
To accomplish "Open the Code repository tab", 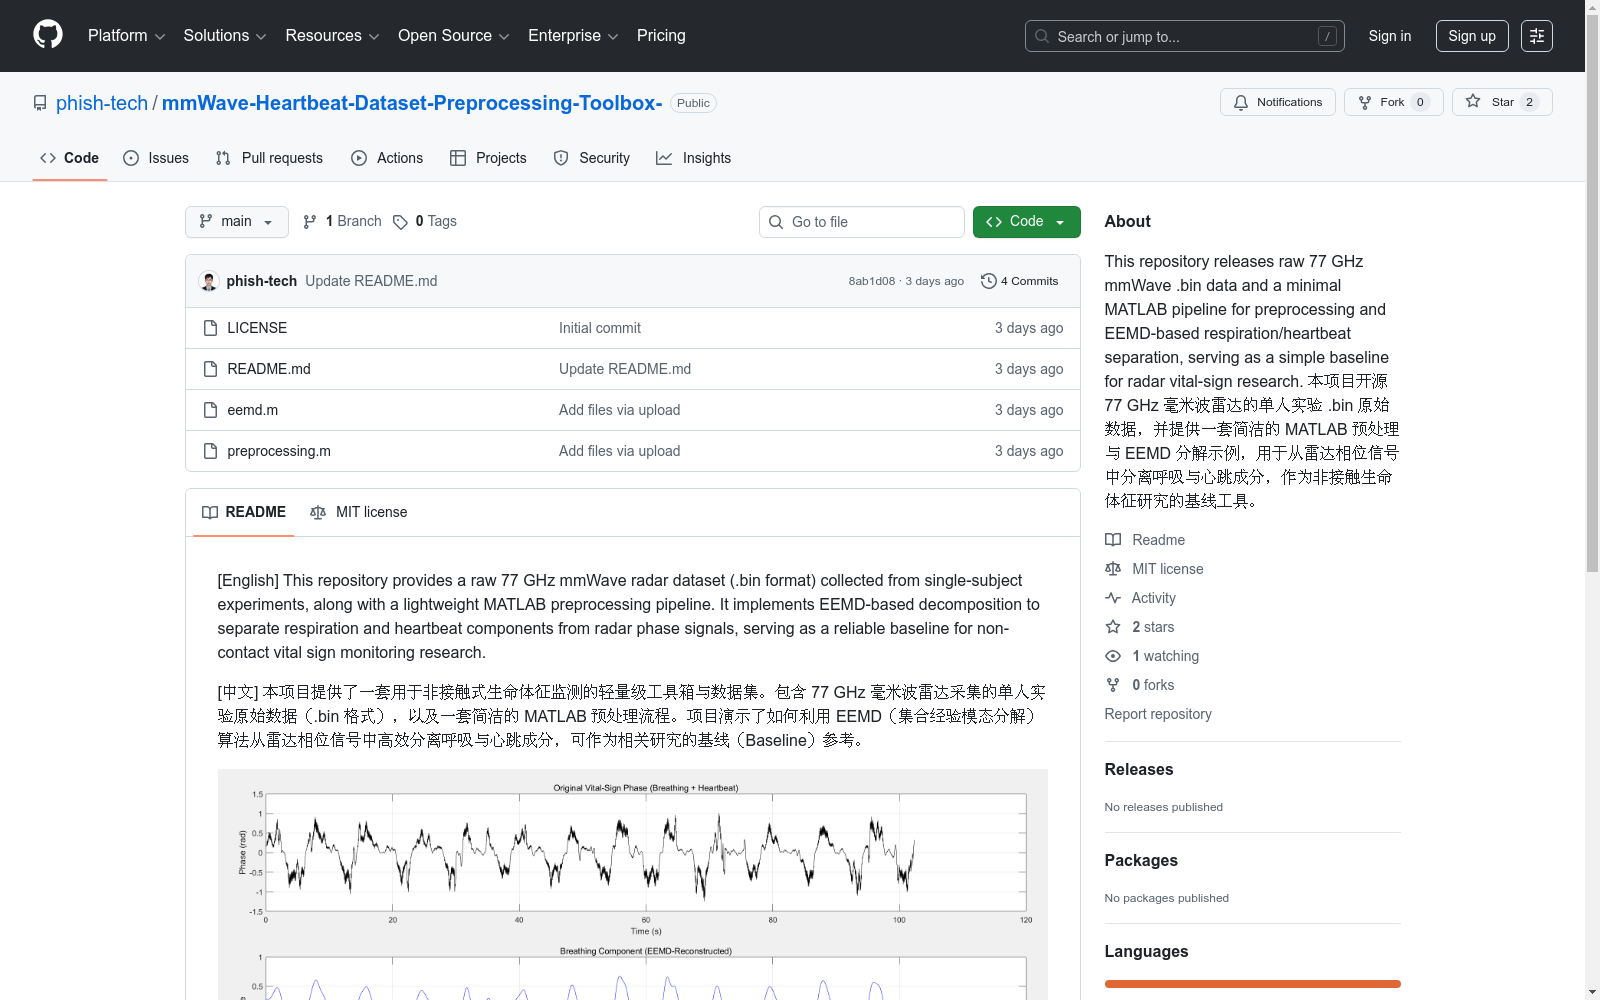I will [70, 158].
